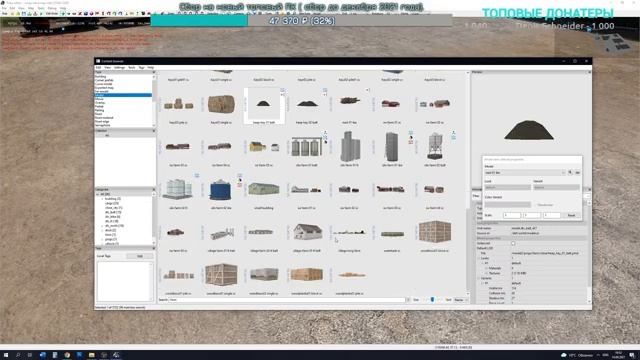This screenshot has width=640, height=360.
Task: Click in the local tags text box
Action: (x=124, y=282)
